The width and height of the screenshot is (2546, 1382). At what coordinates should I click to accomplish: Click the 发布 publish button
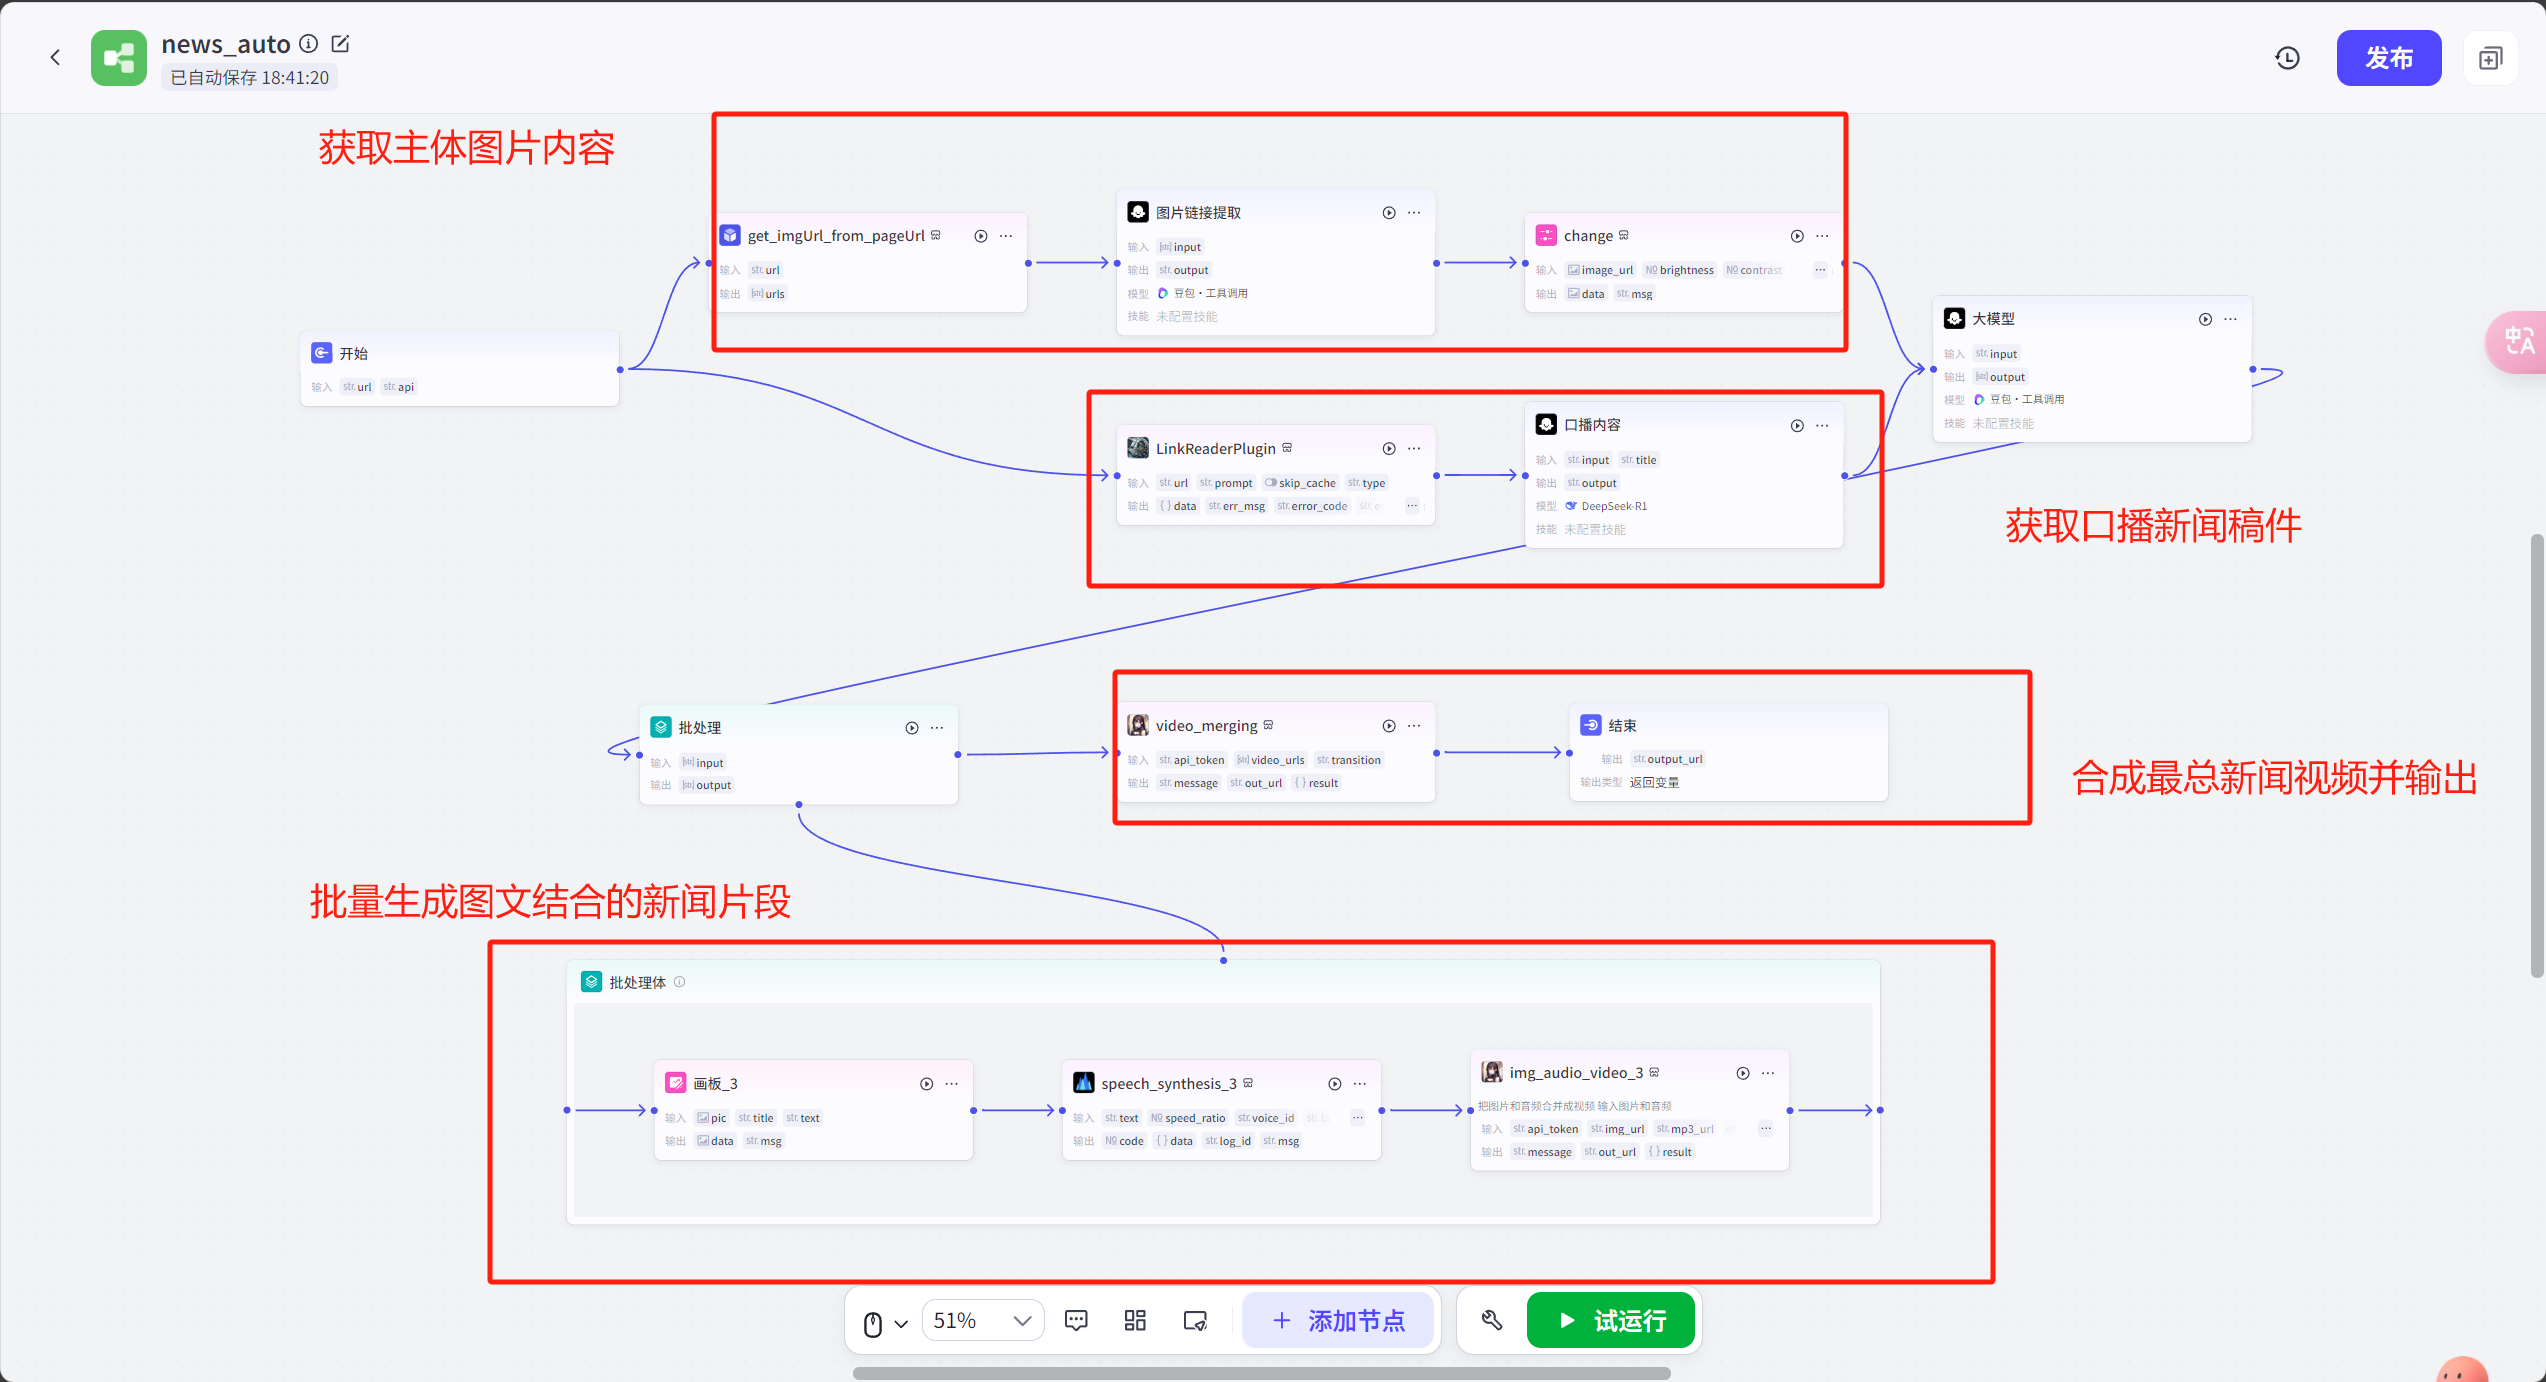click(2388, 58)
